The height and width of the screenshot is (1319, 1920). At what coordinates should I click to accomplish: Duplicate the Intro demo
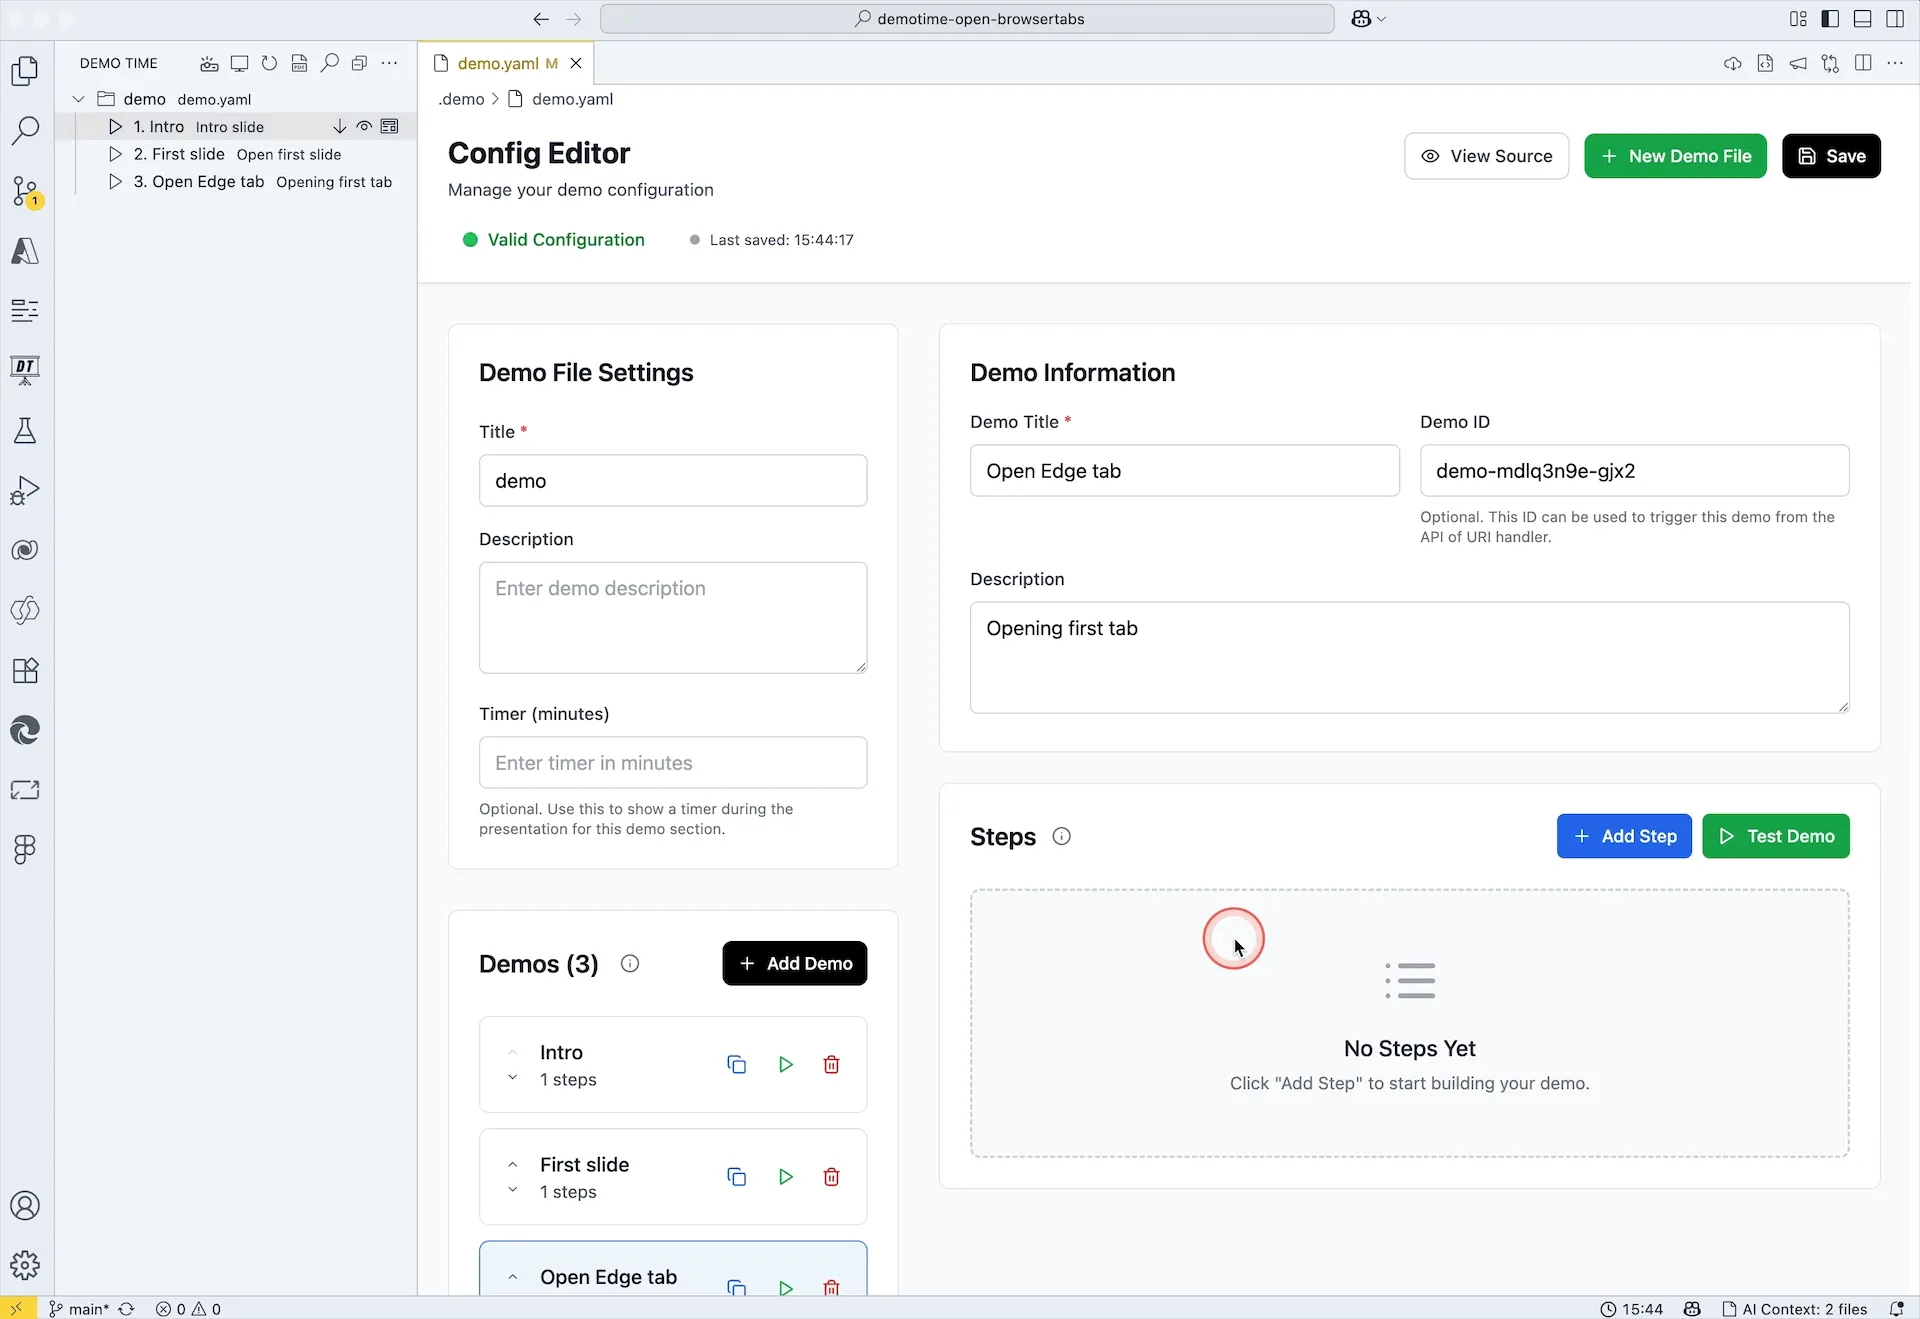[x=736, y=1065]
